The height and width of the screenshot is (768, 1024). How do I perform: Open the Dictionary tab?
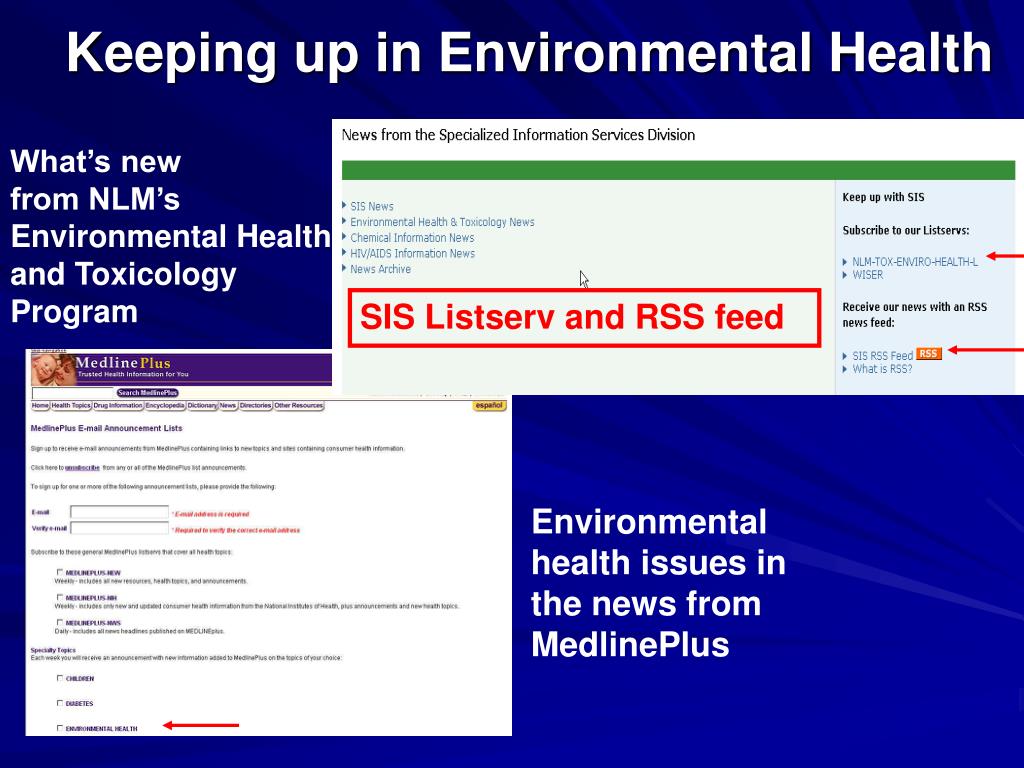[202, 406]
